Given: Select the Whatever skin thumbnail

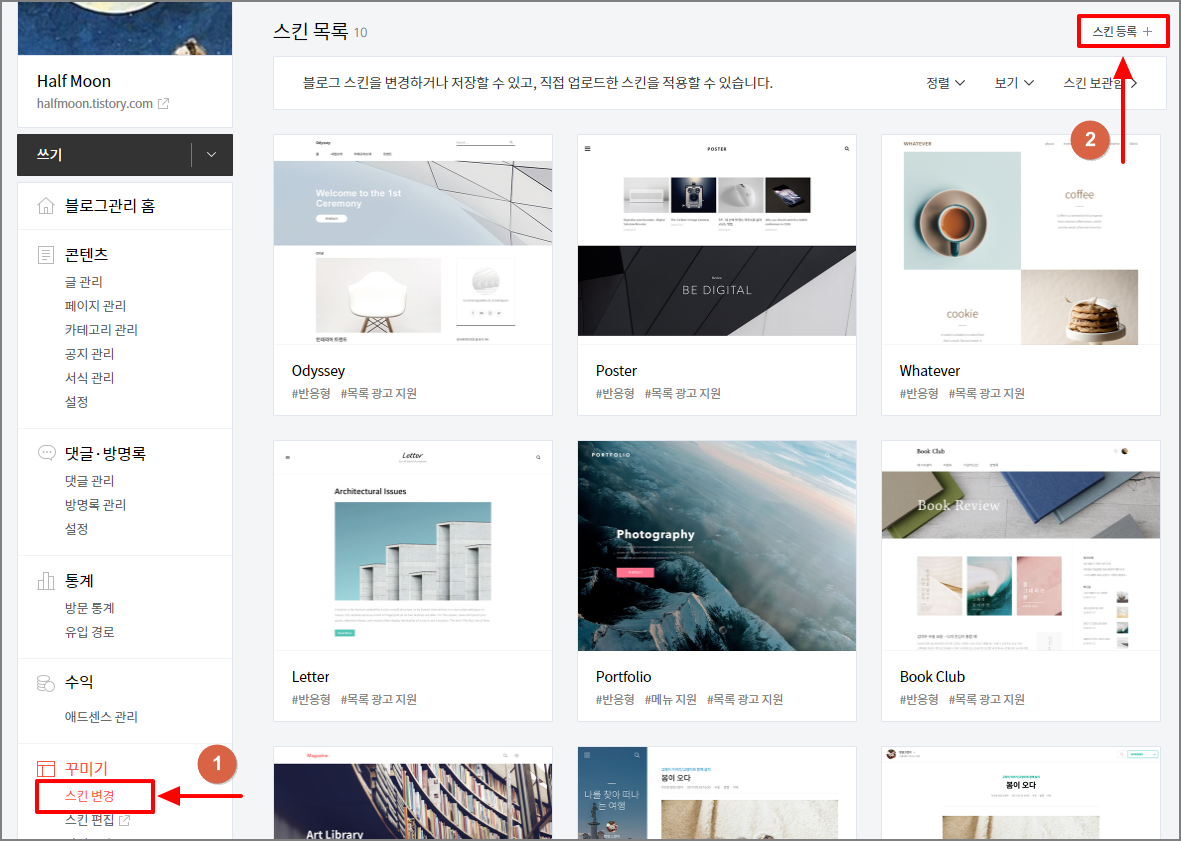Looking at the screenshot, I should [x=1021, y=239].
